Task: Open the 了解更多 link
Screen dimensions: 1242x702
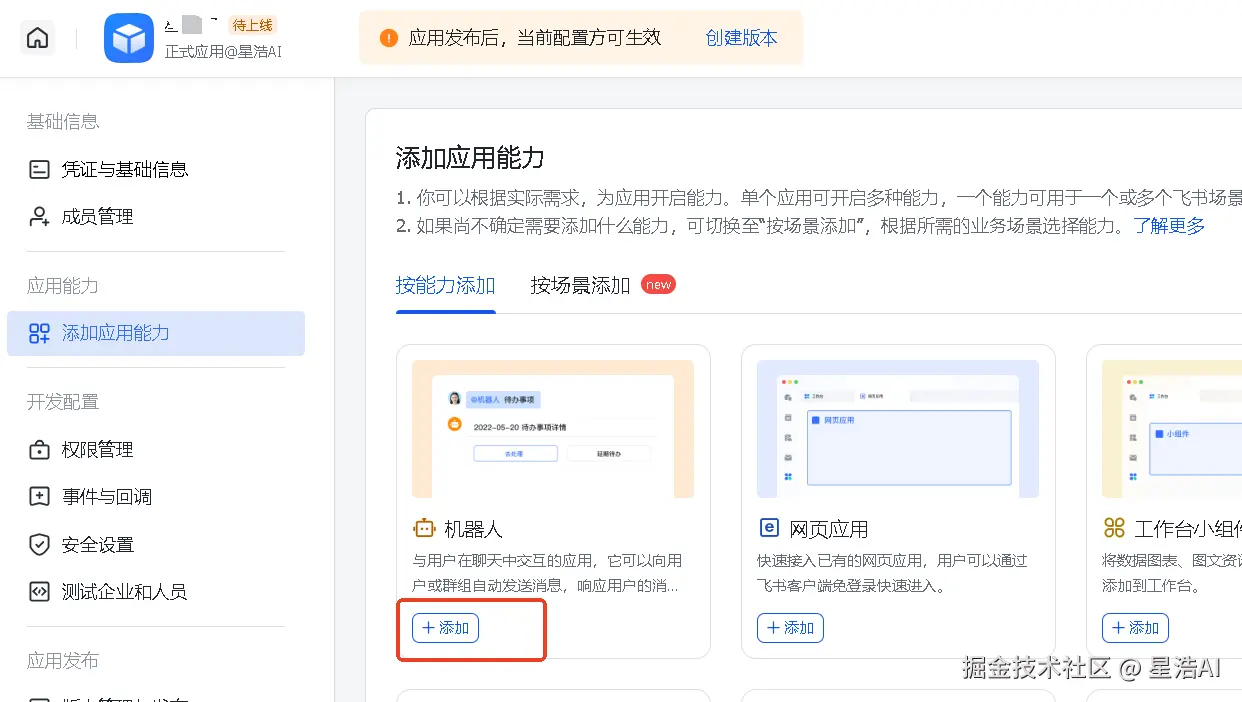Action: click(x=1169, y=225)
